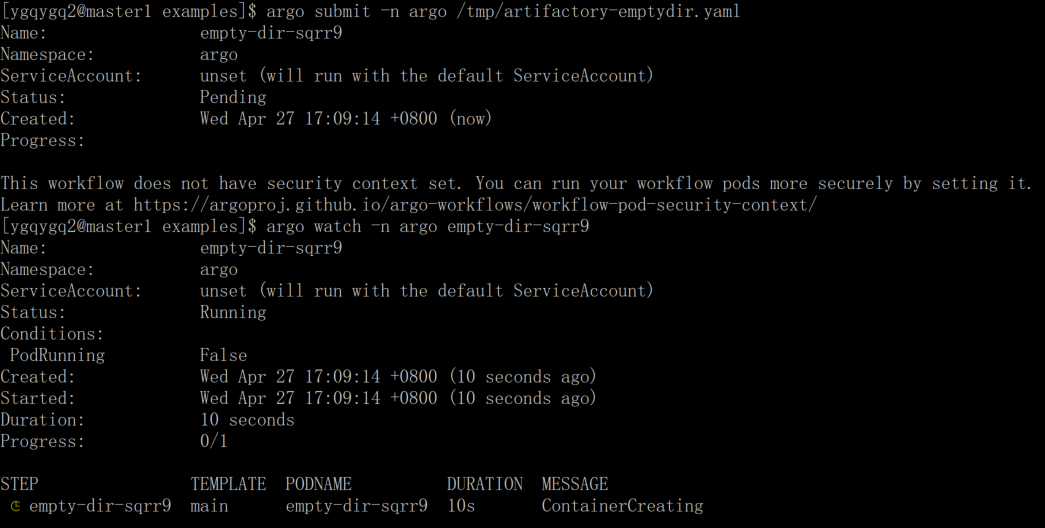
Task: Click the 10s duration cell
Action: click(x=461, y=506)
